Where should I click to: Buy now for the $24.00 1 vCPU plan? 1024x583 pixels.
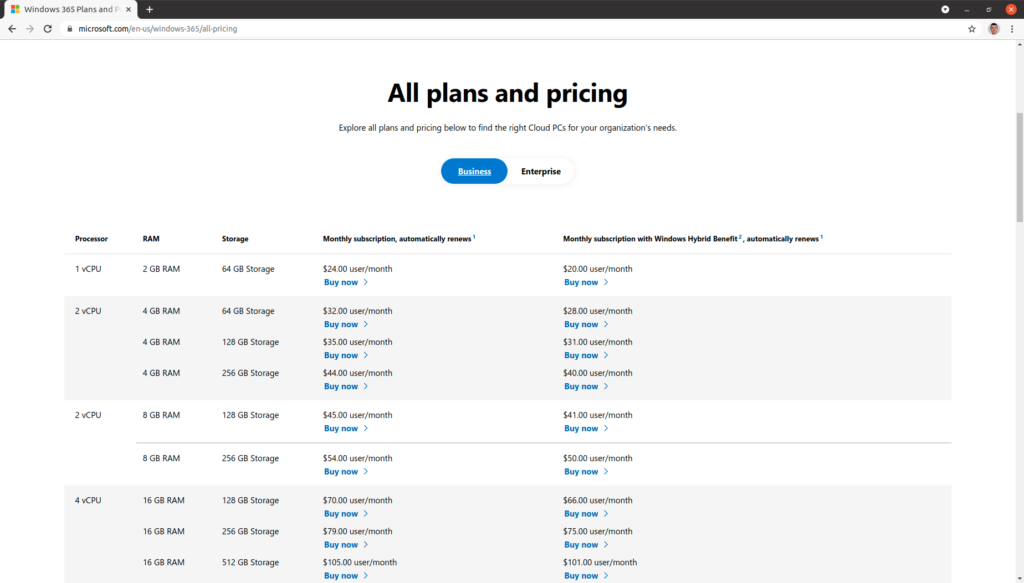(346, 282)
